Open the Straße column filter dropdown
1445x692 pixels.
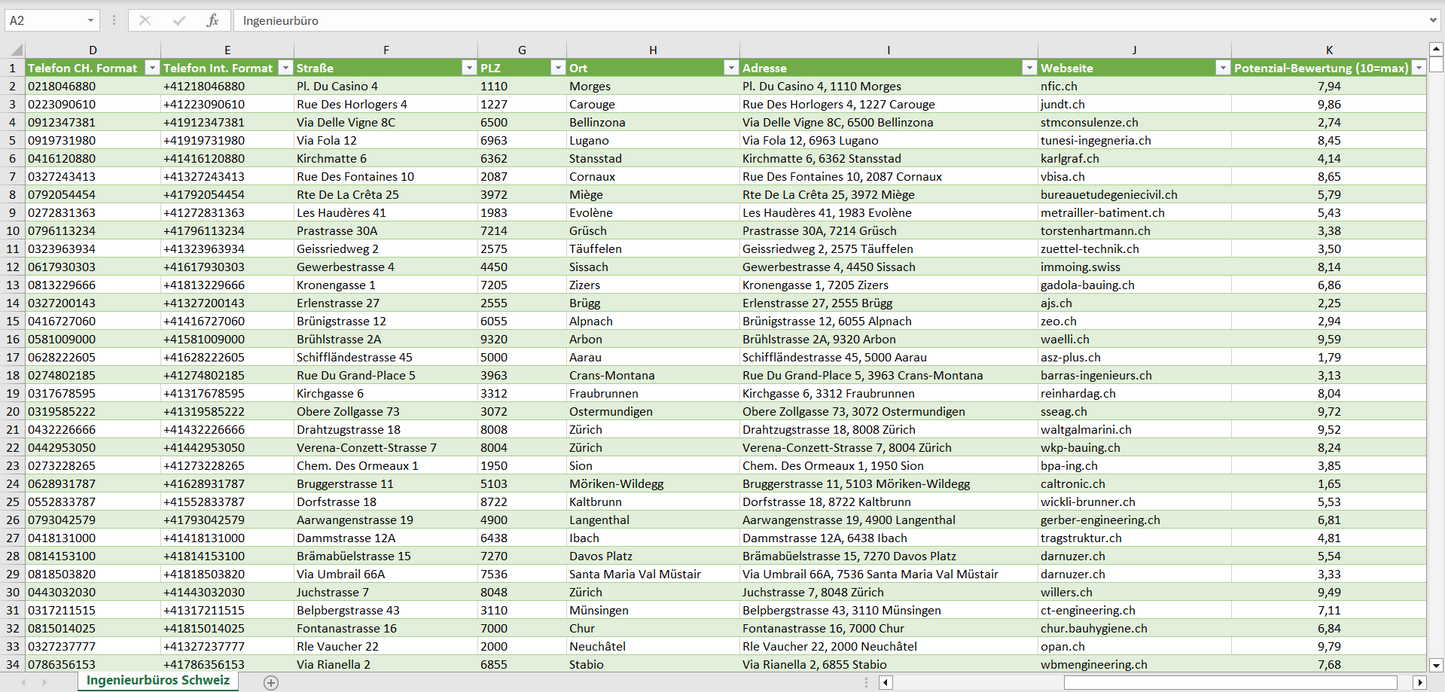pos(468,68)
